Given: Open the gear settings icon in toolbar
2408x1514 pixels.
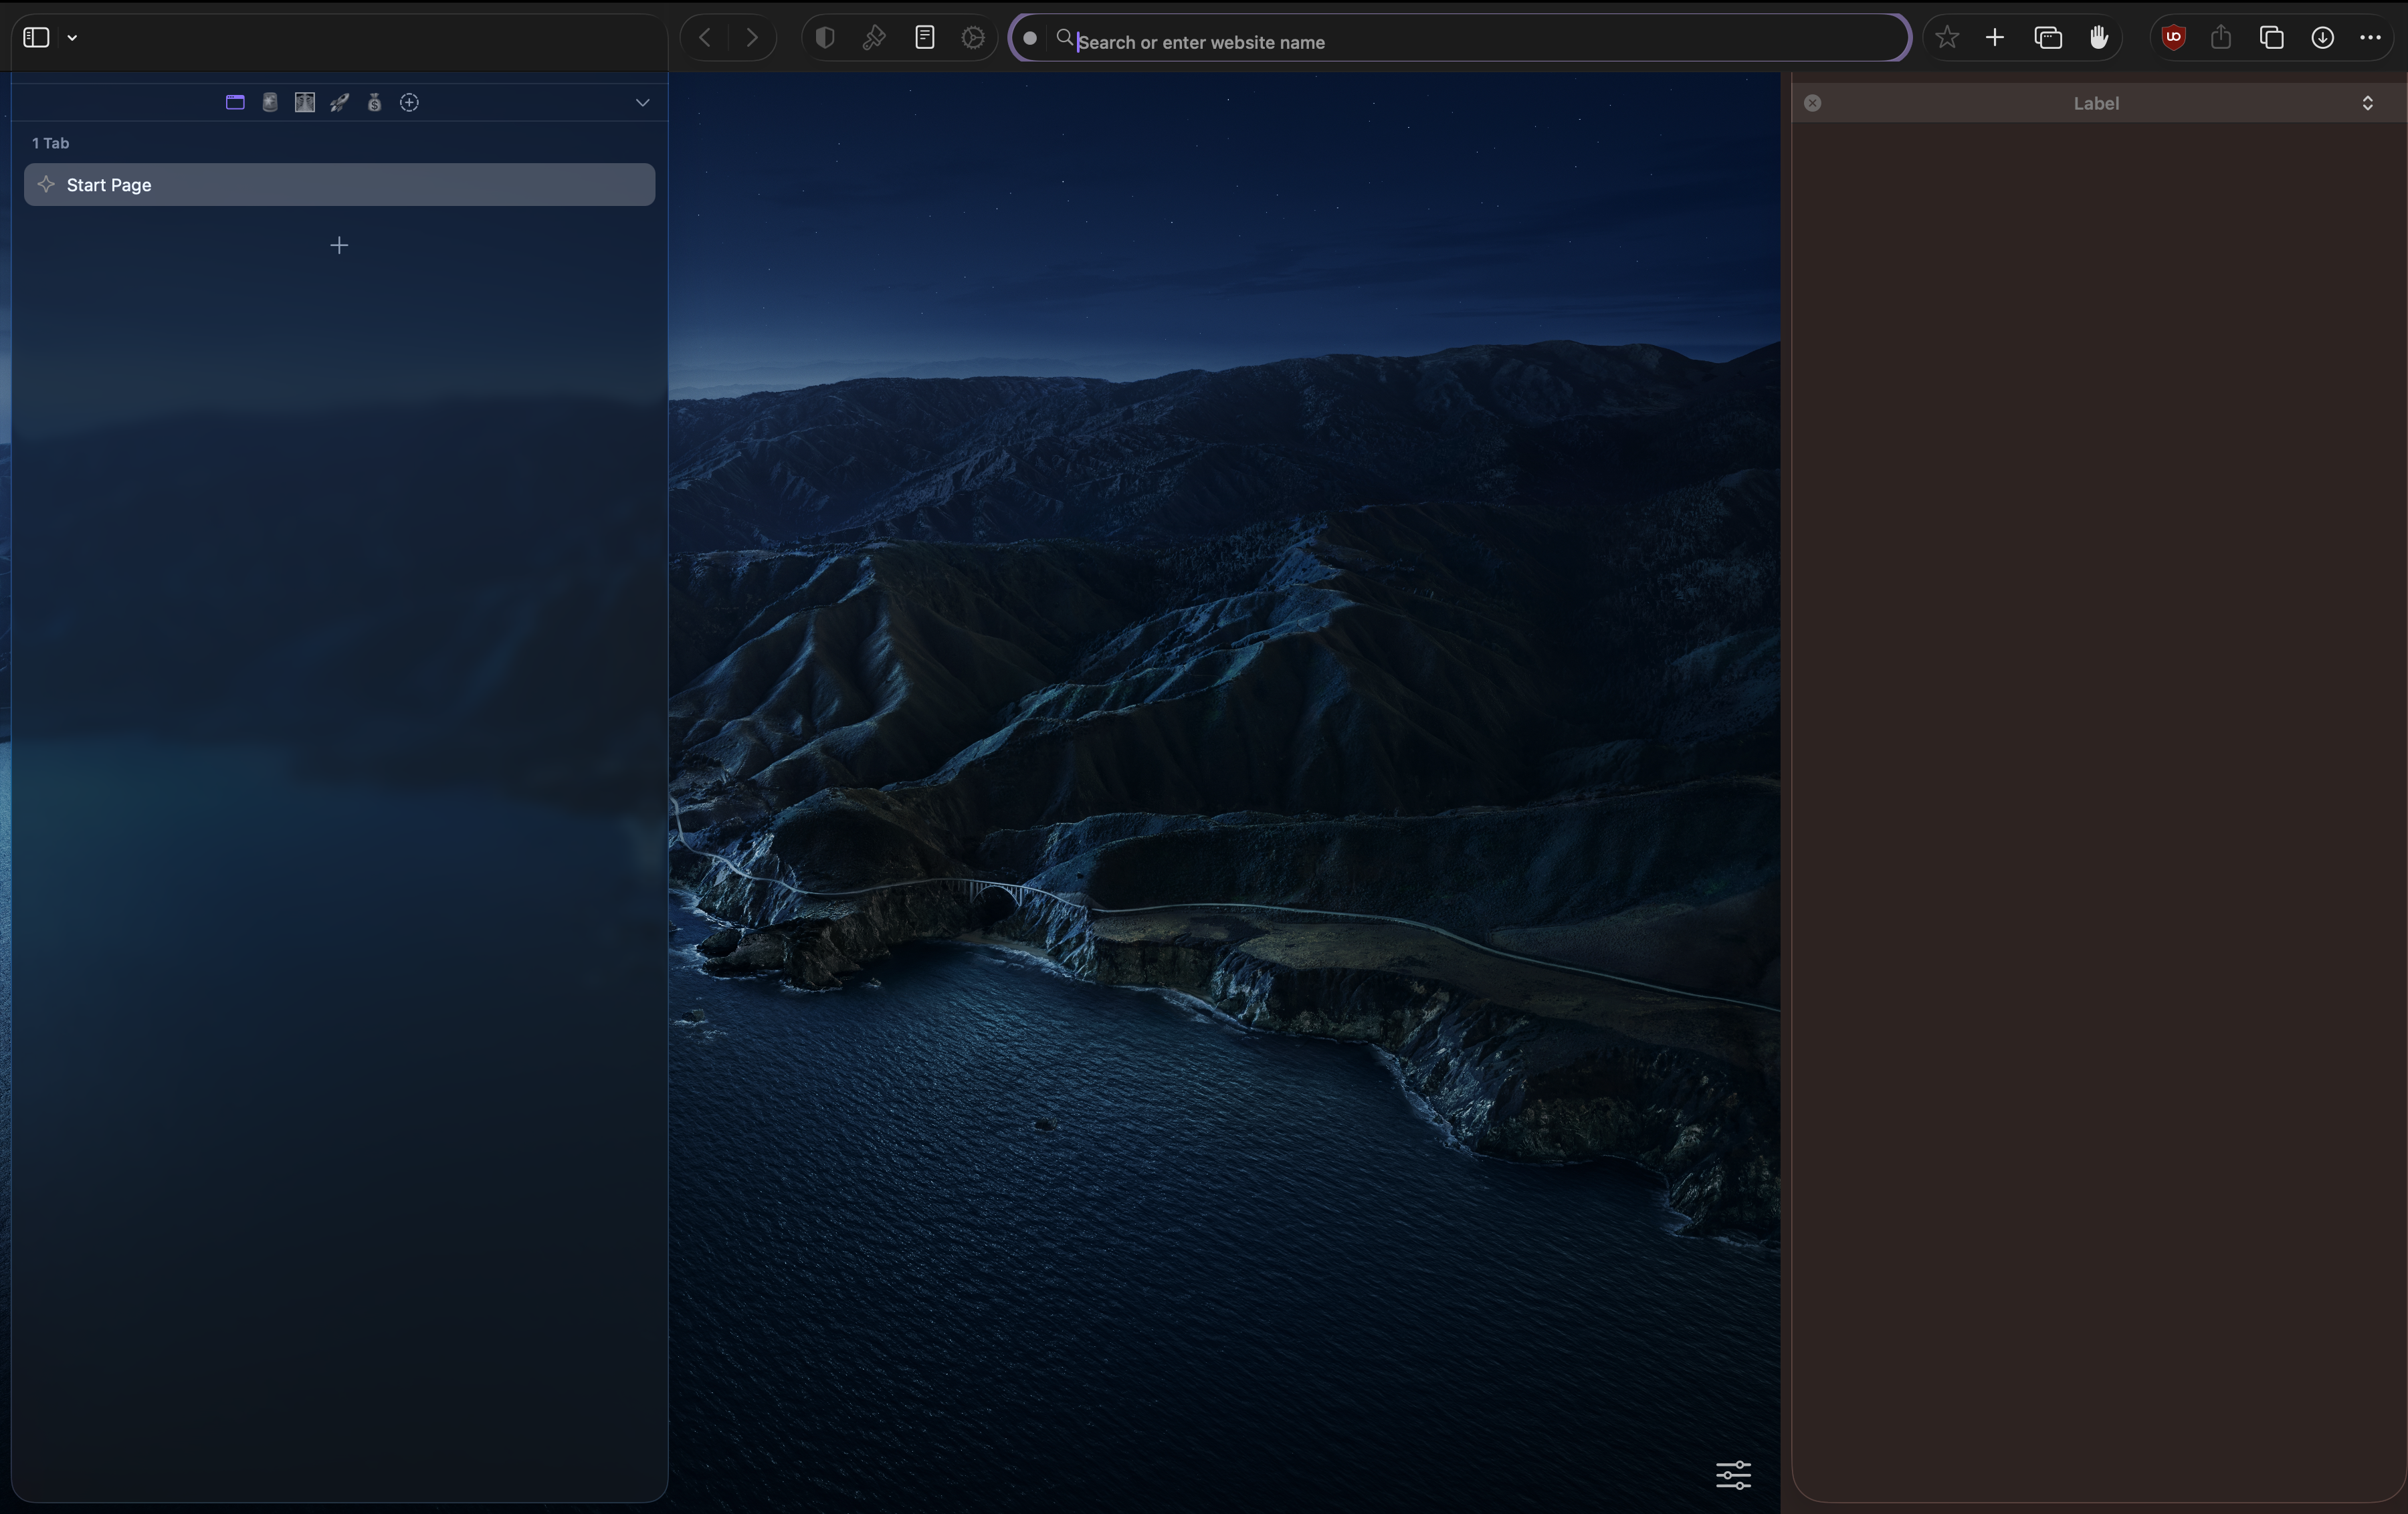Looking at the screenshot, I should click(x=973, y=38).
